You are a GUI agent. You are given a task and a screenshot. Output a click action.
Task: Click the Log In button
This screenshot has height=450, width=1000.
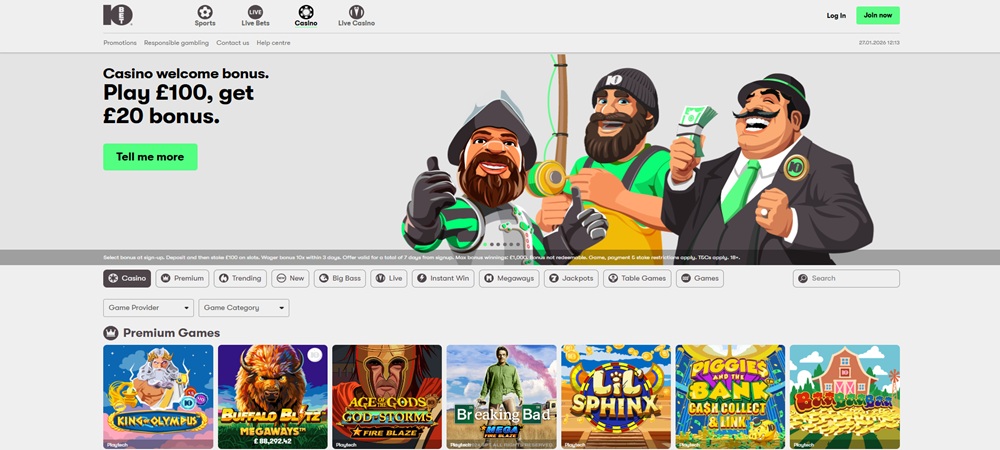(836, 15)
